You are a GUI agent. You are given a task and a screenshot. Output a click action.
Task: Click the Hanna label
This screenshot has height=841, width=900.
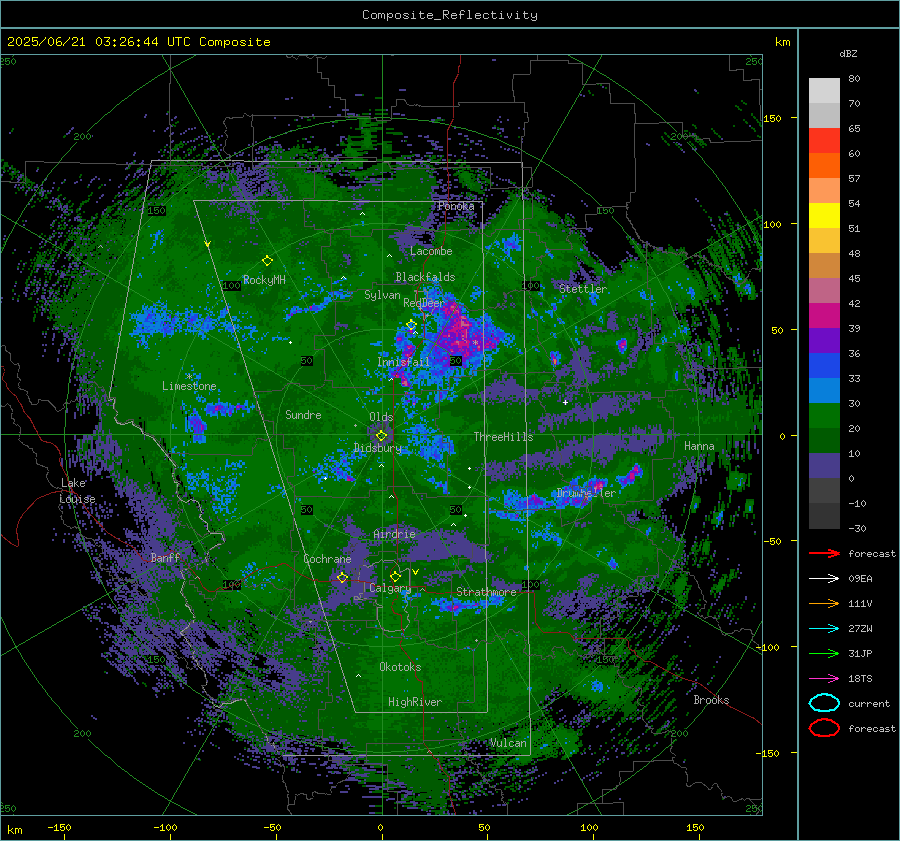(699, 446)
